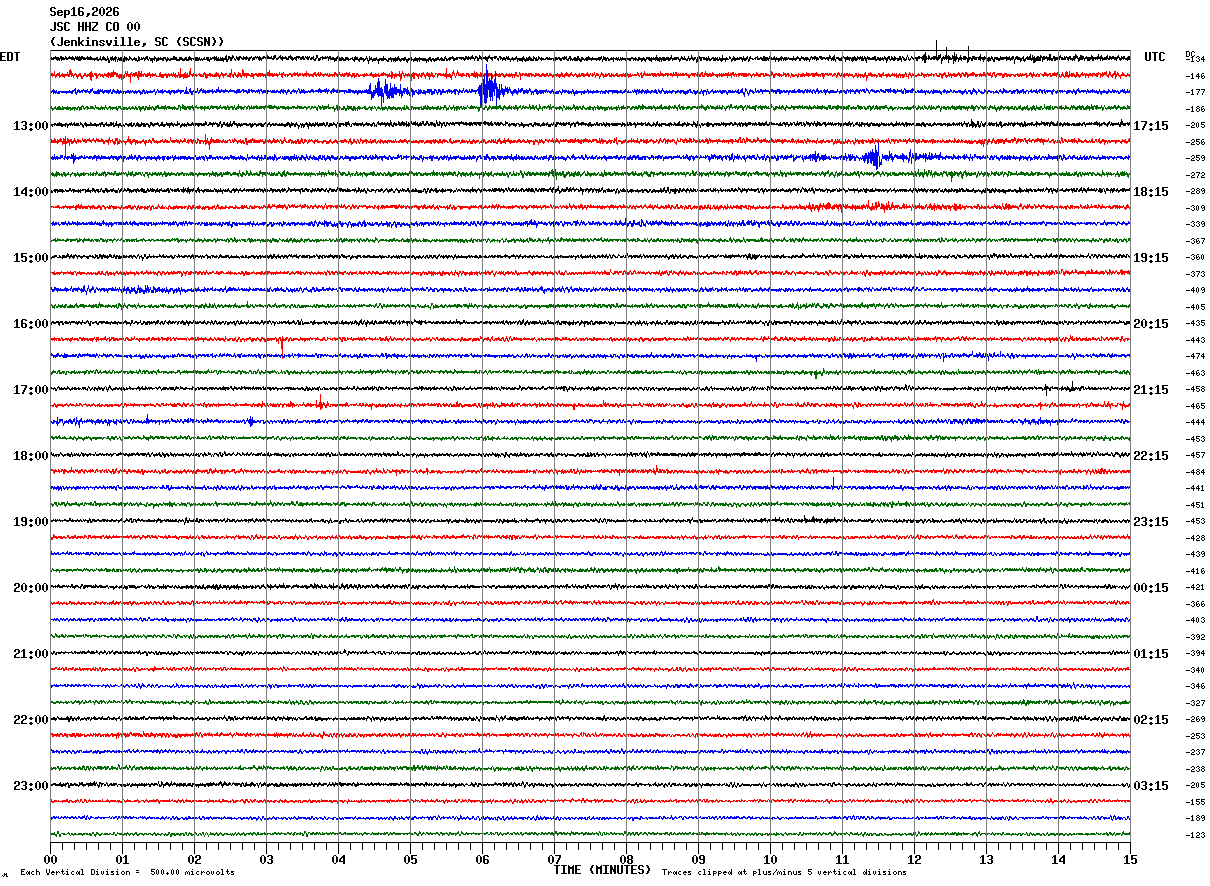
Task: Click the 20:00 EDT time label
Action: pyautogui.click(x=30, y=588)
